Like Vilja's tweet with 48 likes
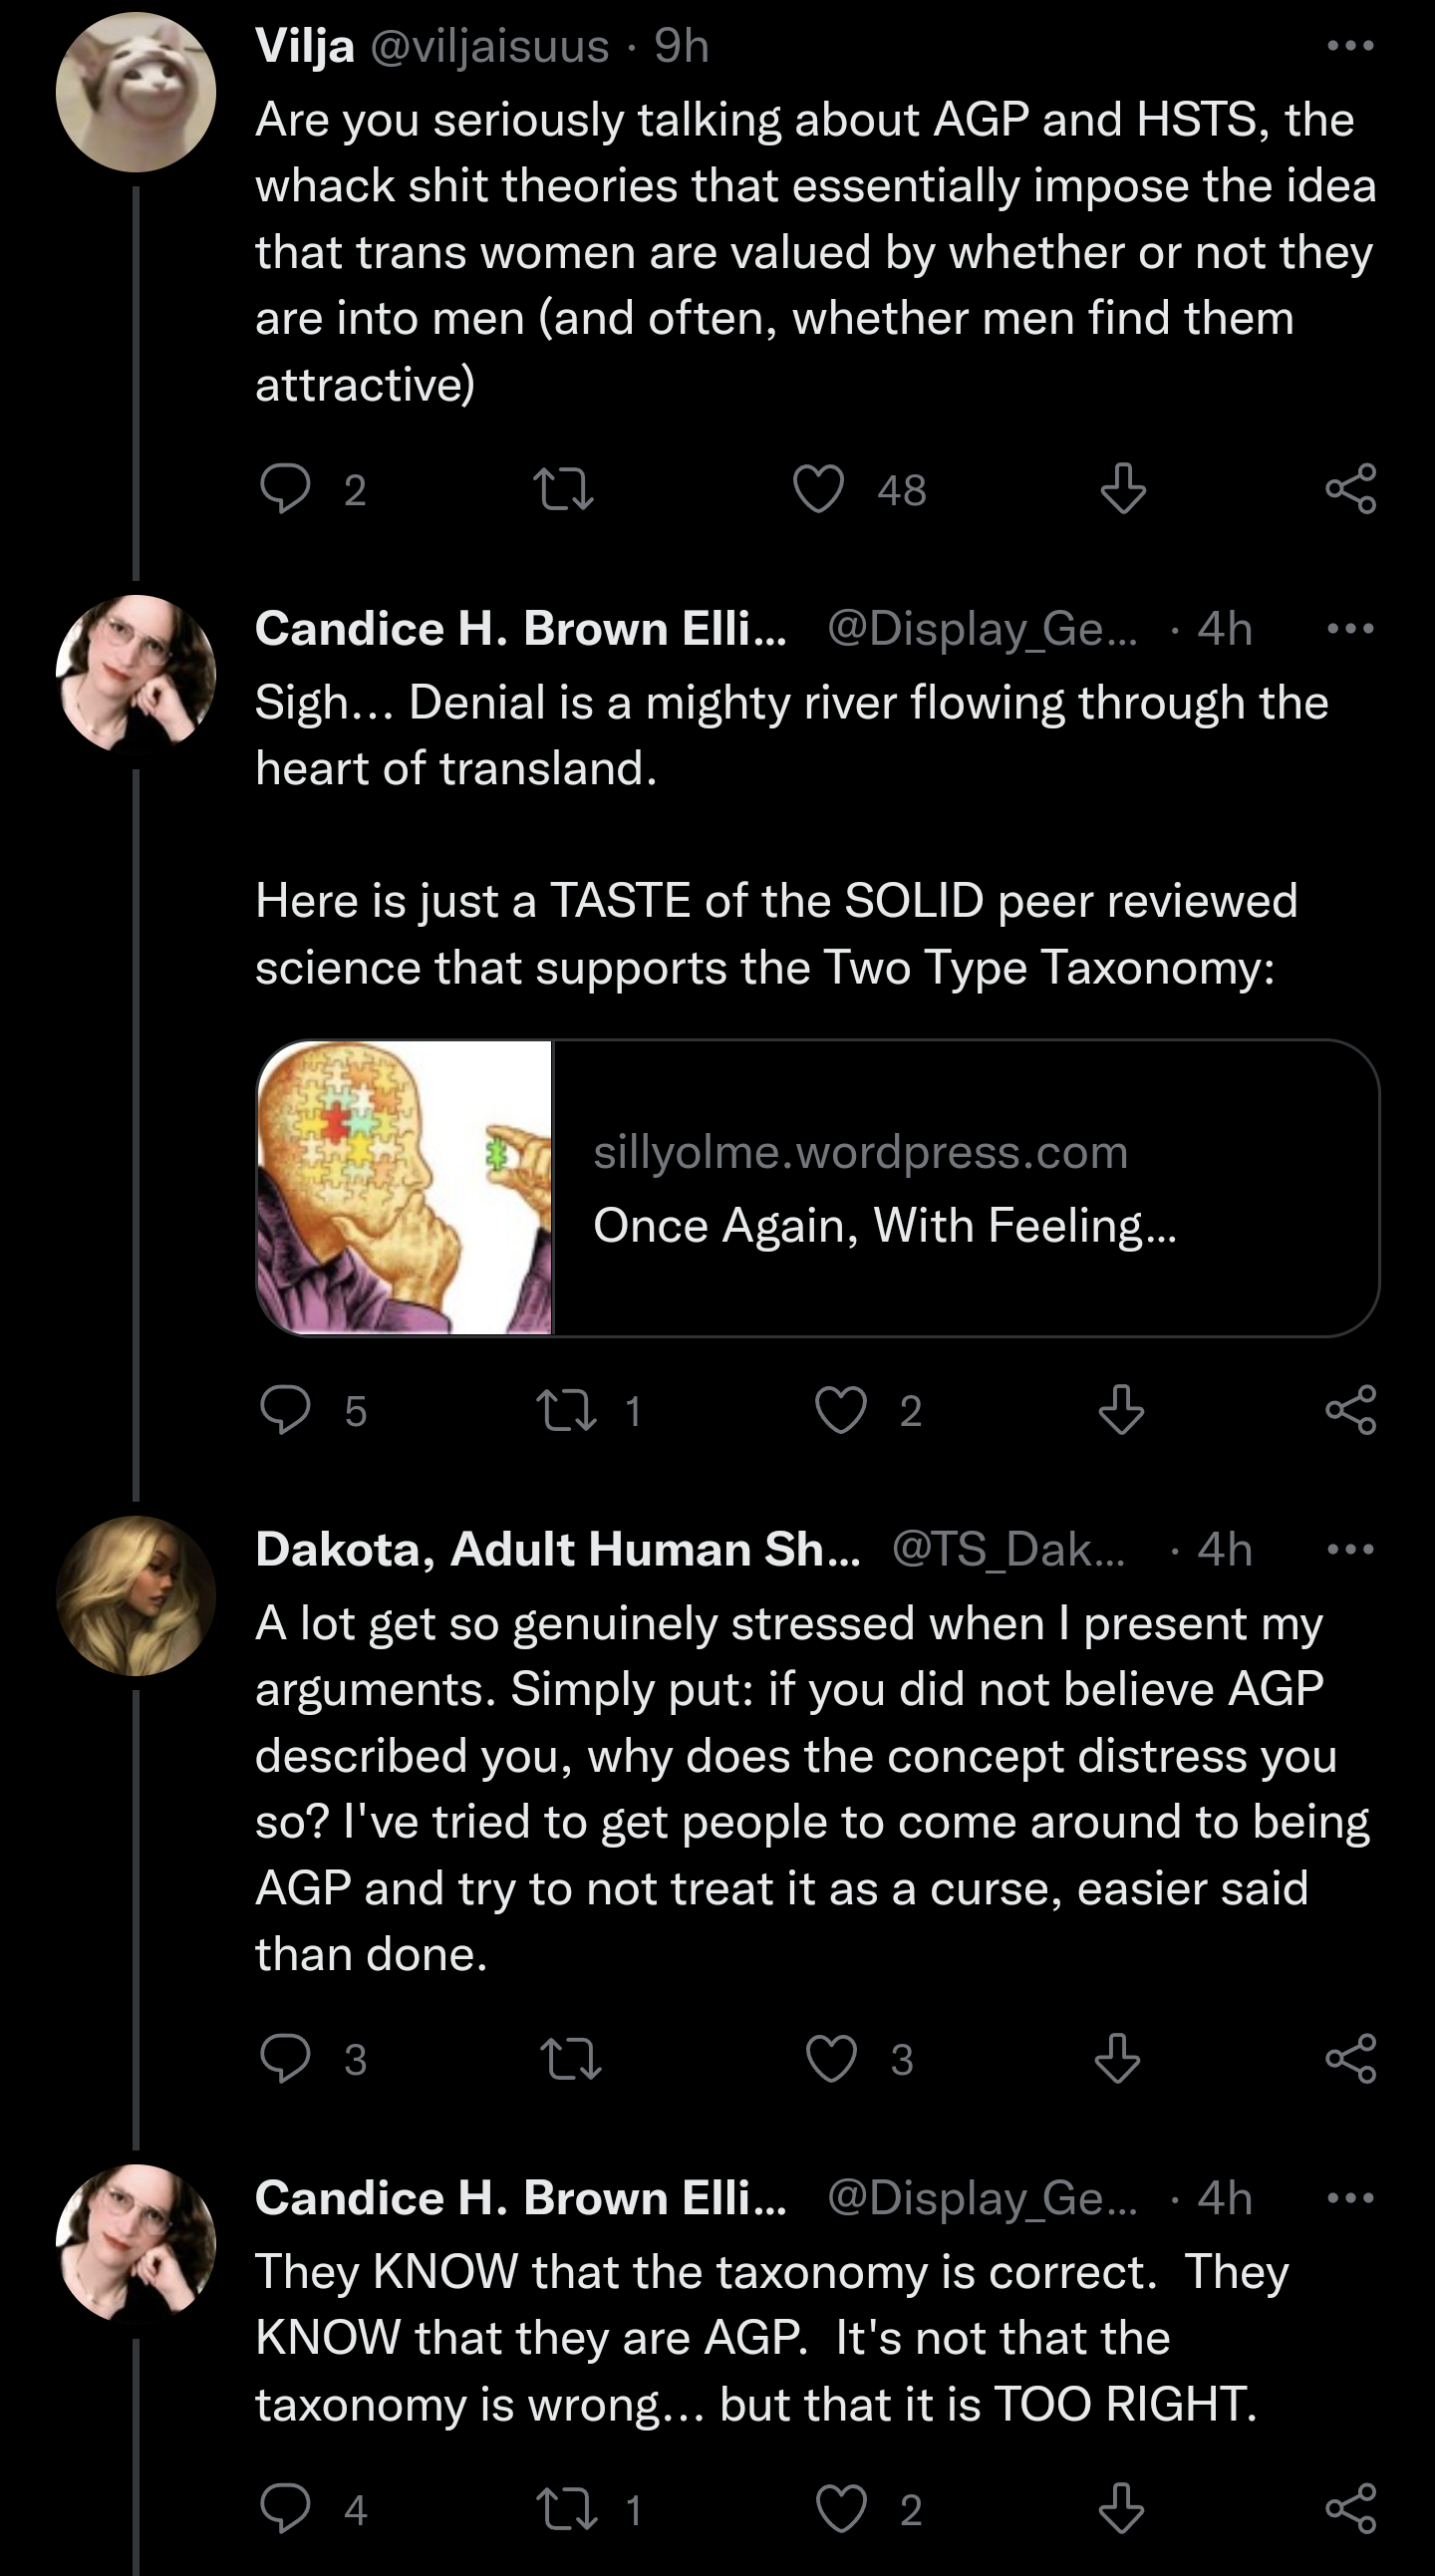 (x=818, y=489)
